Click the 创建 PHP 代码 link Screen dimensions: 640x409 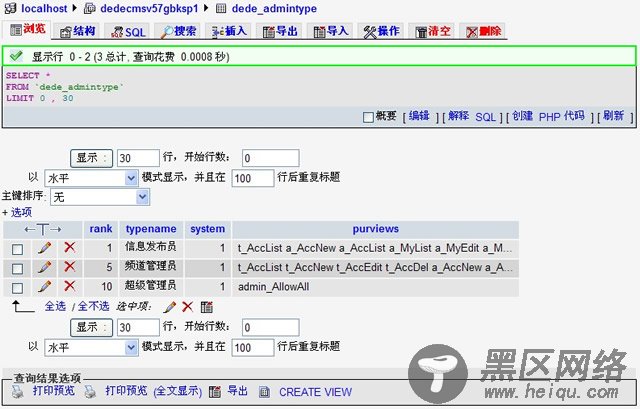548,116
